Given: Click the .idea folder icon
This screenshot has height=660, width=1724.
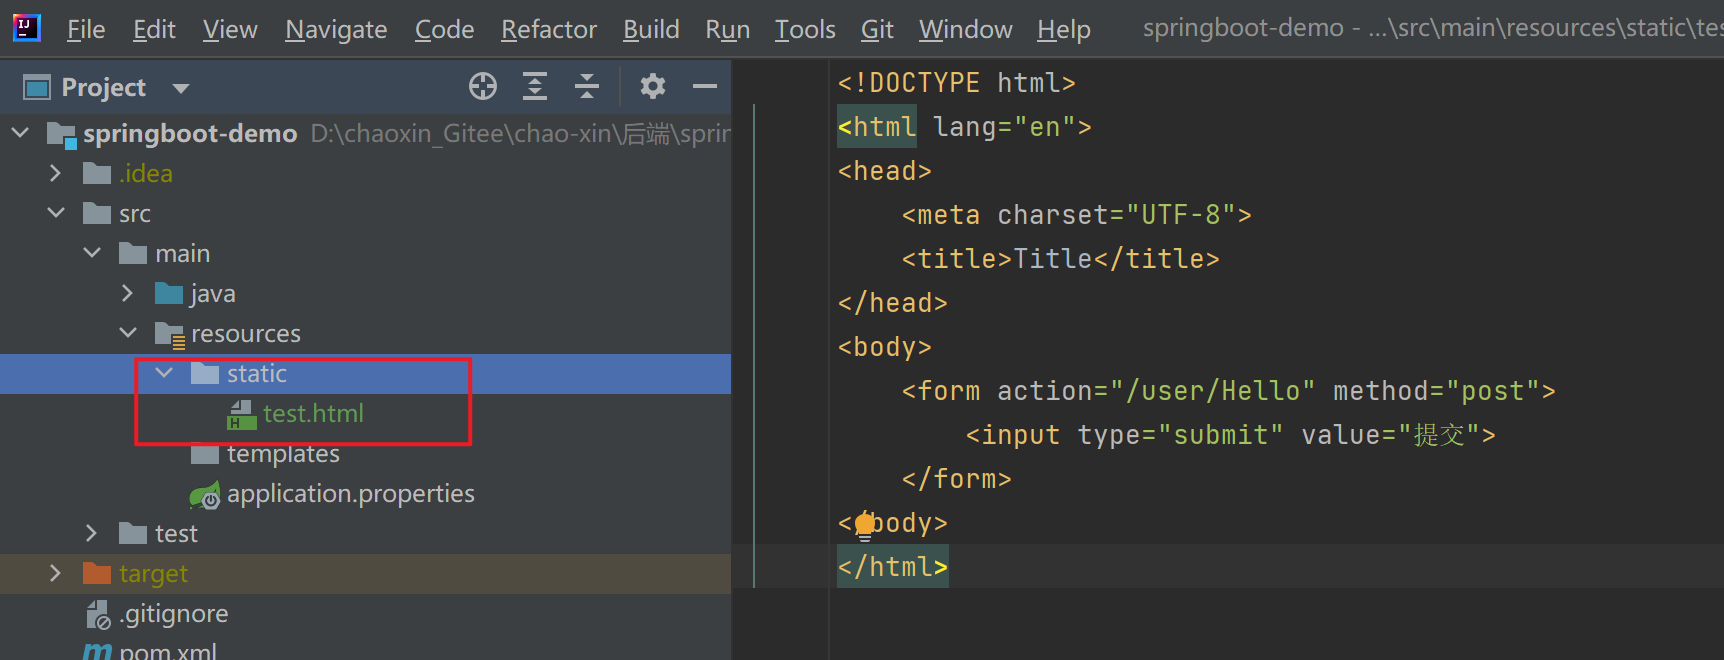Looking at the screenshot, I should tap(97, 174).
